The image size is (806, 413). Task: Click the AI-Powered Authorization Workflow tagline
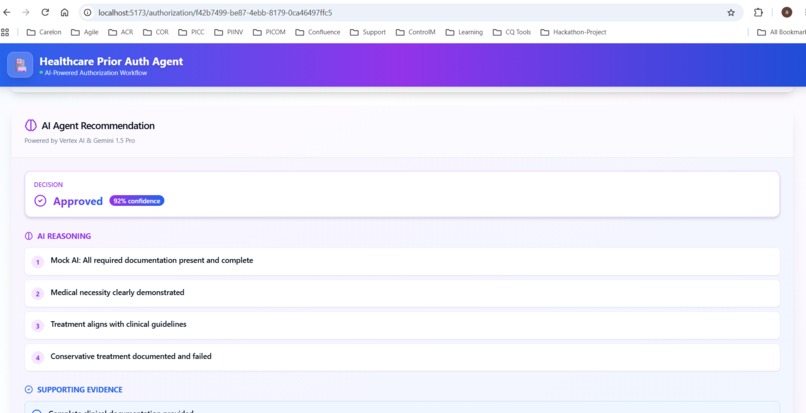pyautogui.click(x=96, y=73)
